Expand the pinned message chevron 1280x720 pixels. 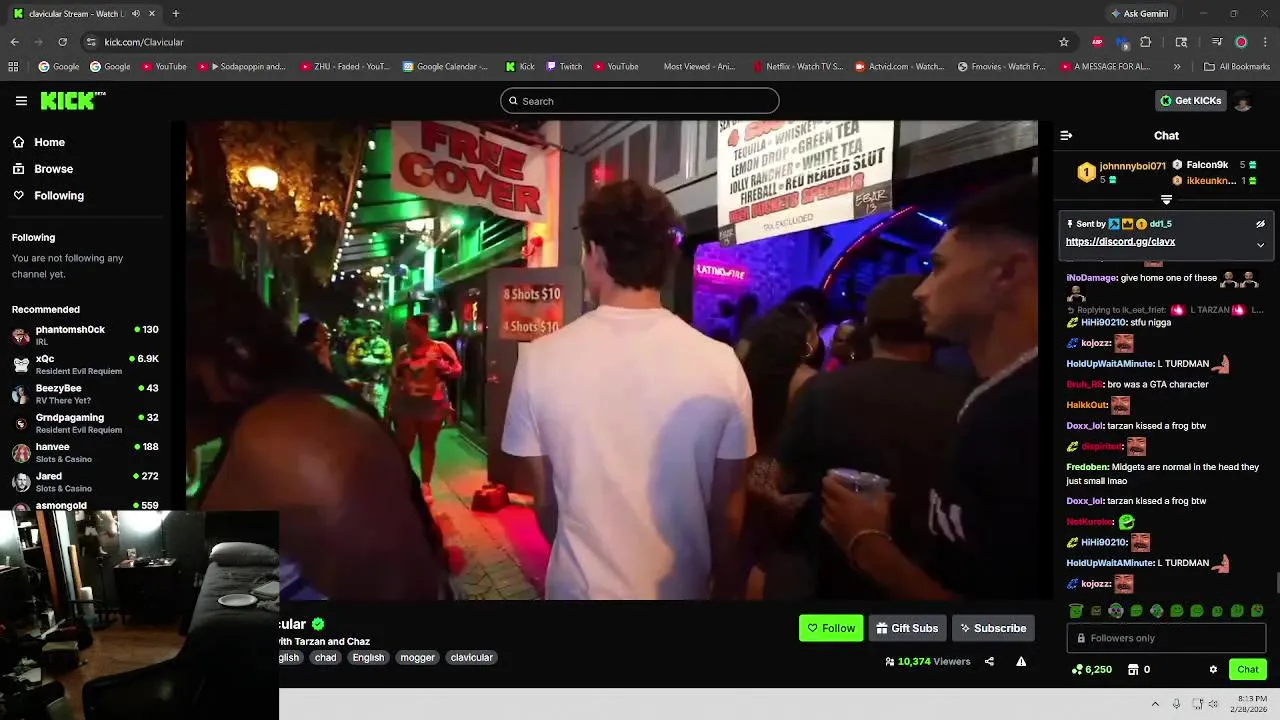1260,244
